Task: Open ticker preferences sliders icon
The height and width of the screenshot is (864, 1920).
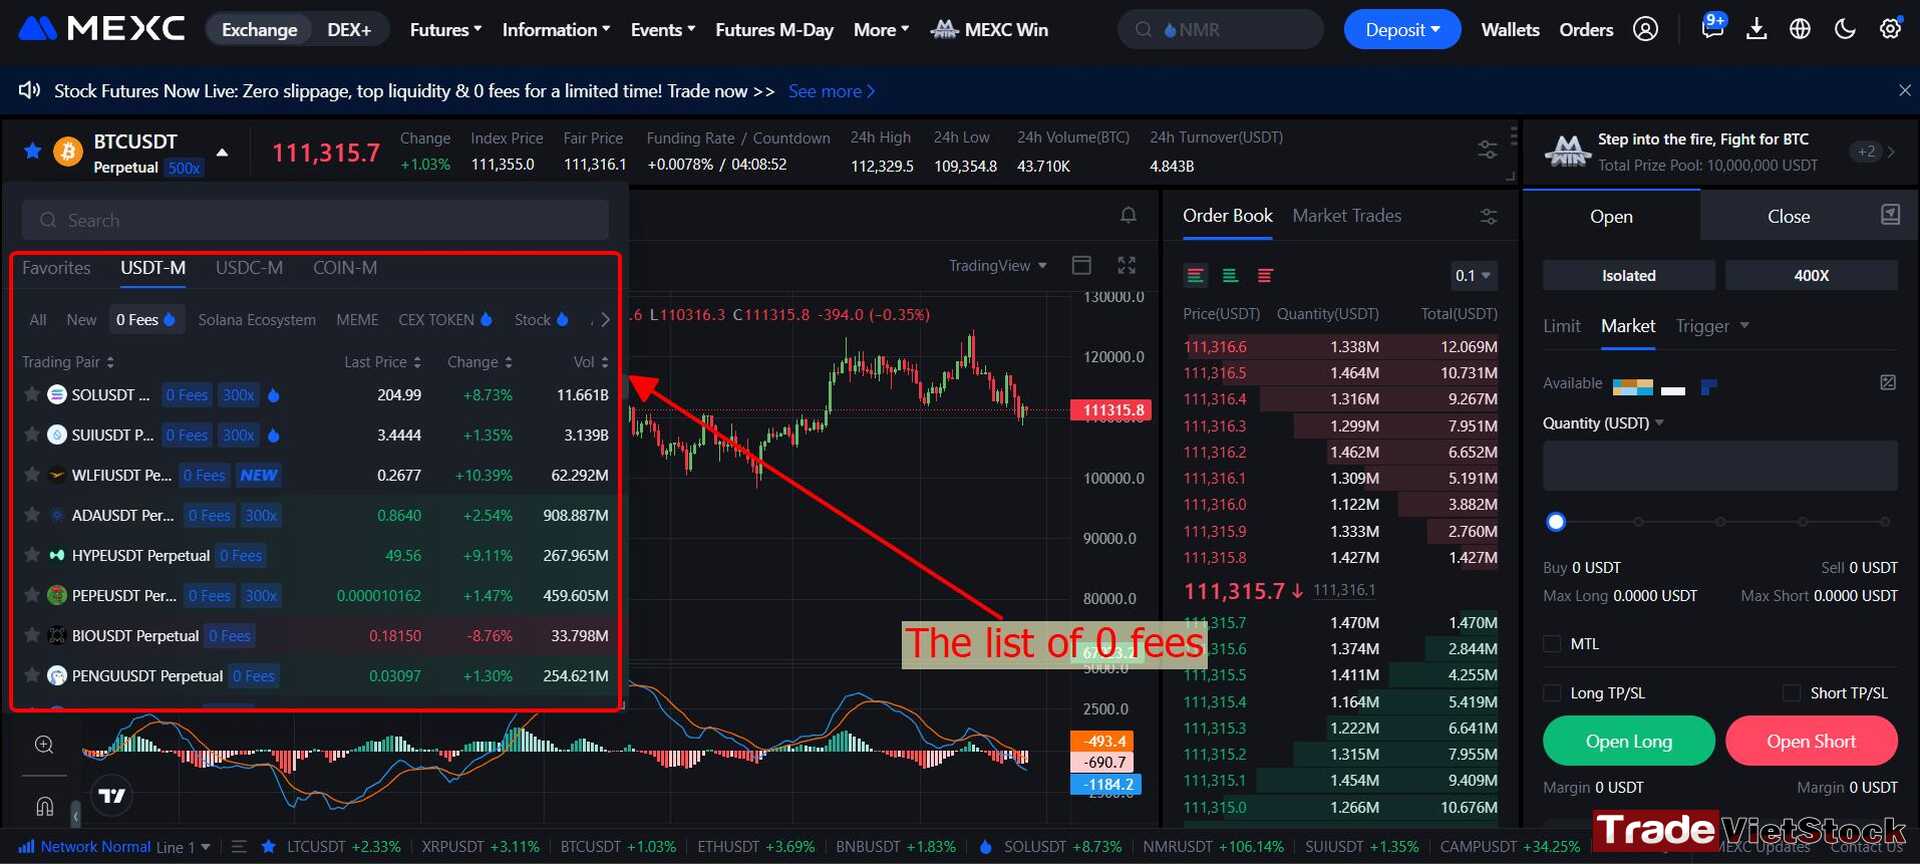Action: click(x=1487, y=150)
